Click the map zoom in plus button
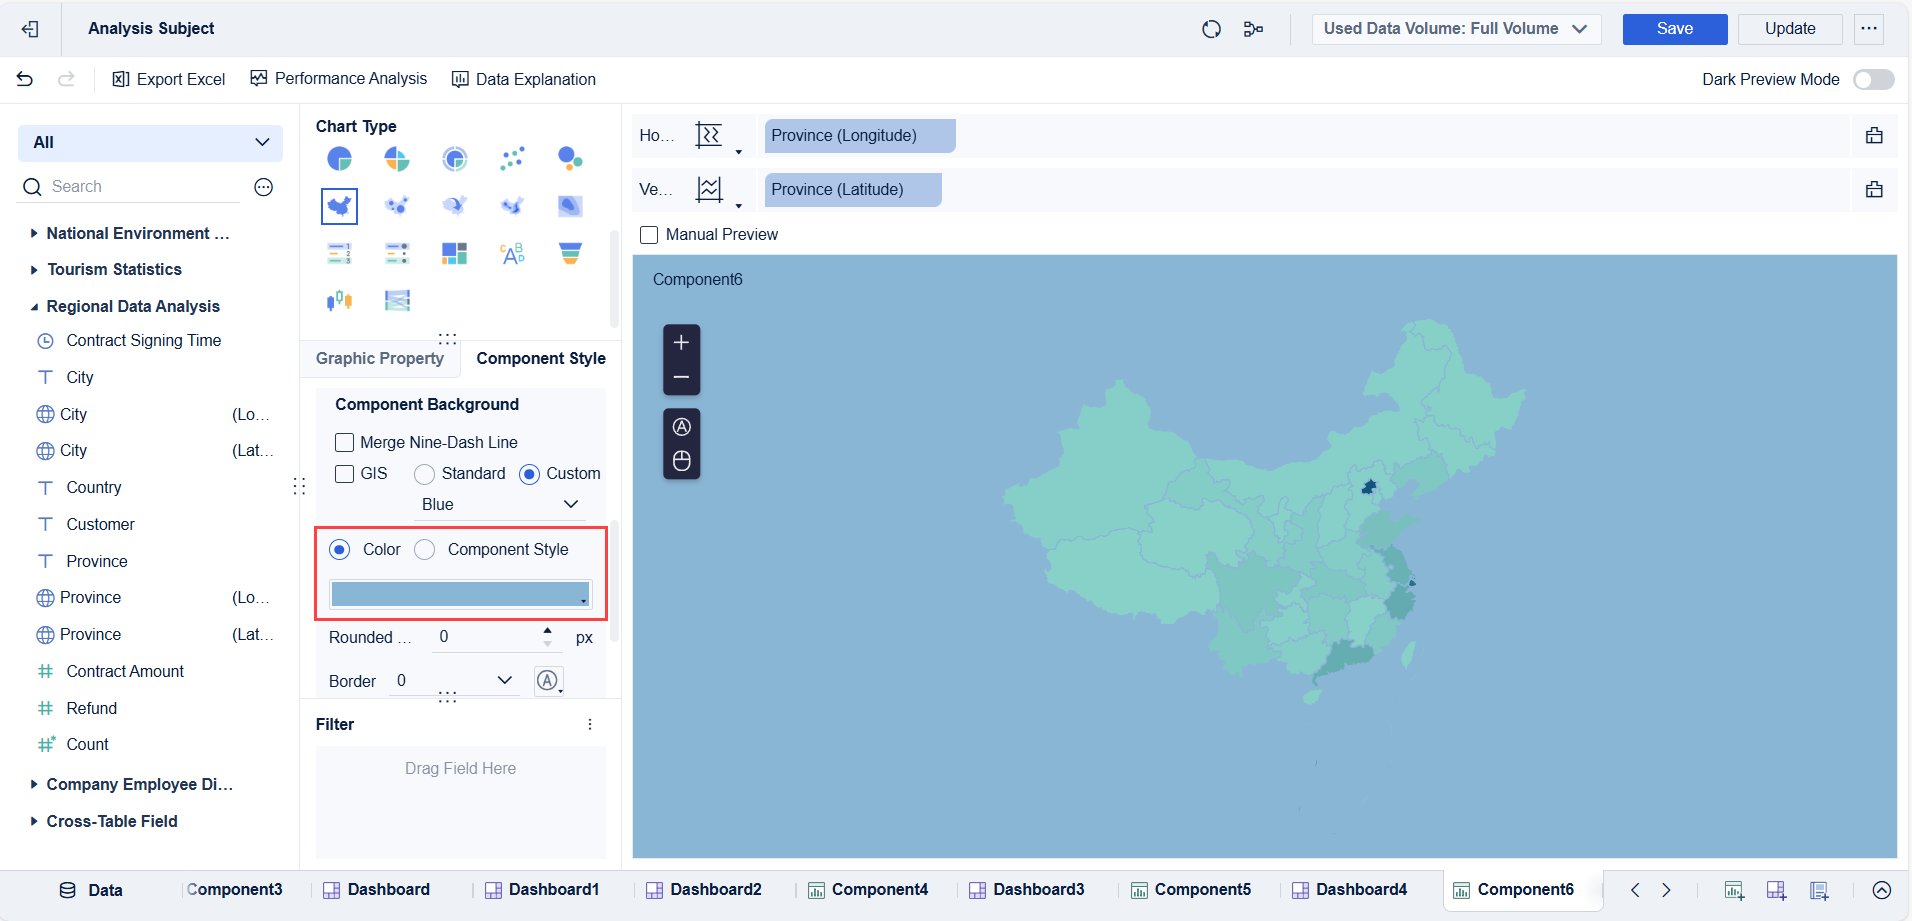This screenshot has width=1912, height=921. click(x=681, y=342)
